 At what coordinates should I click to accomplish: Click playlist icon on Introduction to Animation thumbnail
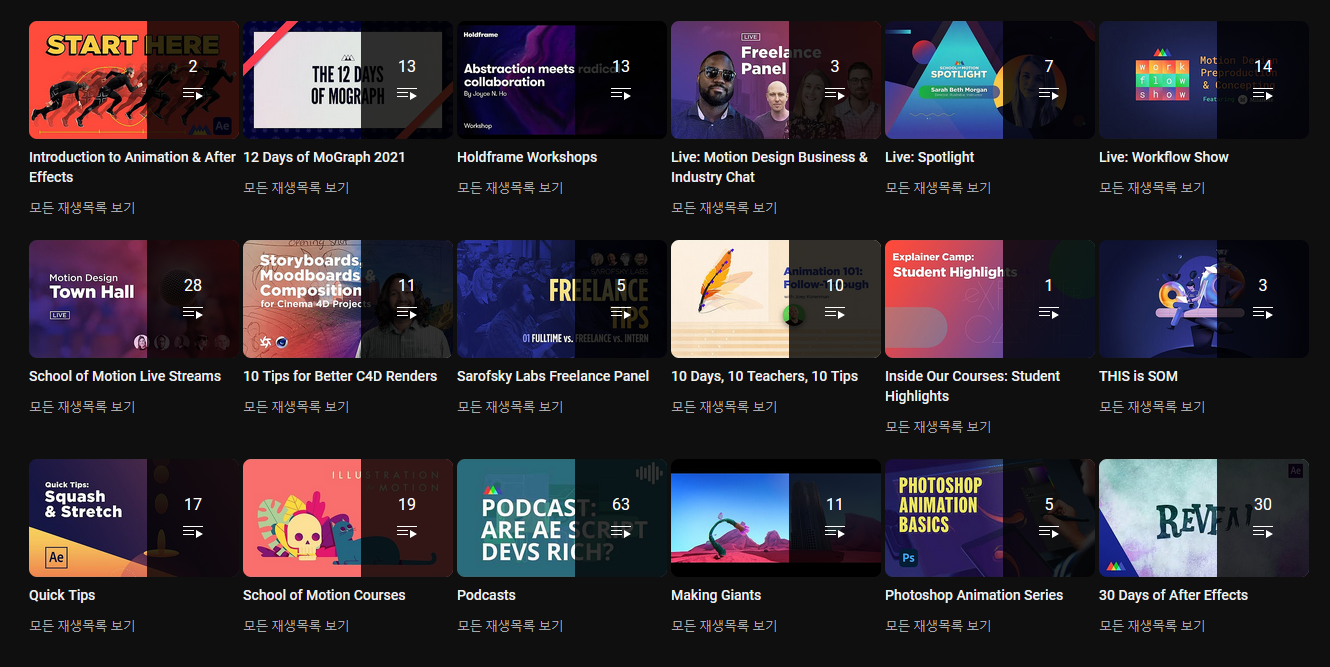193,94
